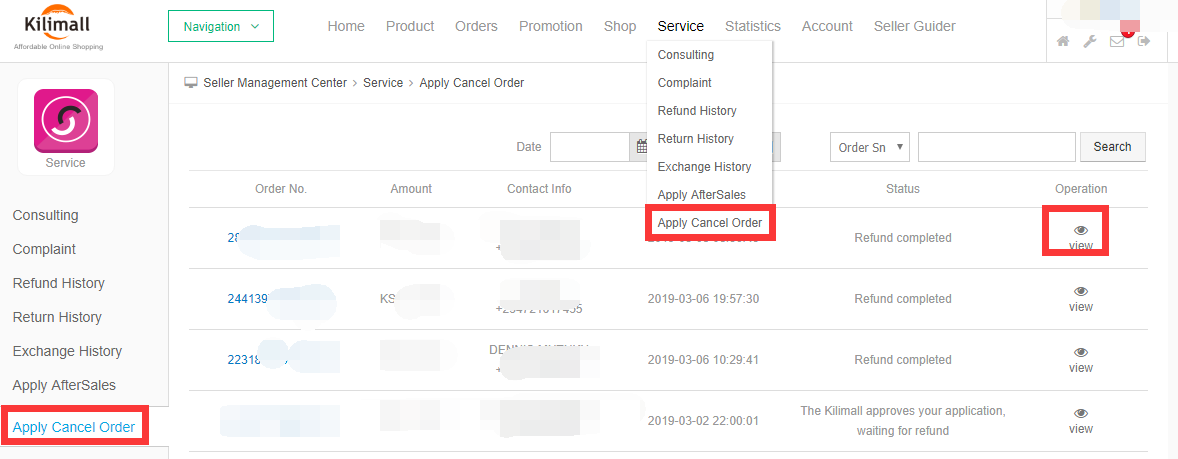Expand the Navigation dropdown button

click(x=221, y=26)
